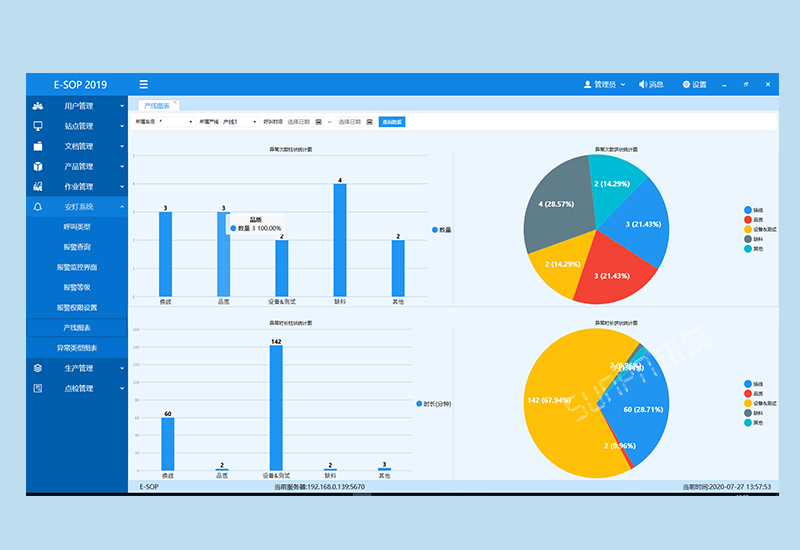This screenshot has width=800, height=550.
Task: Click the 站点管理 monitor icon
Action: [38, 126]
